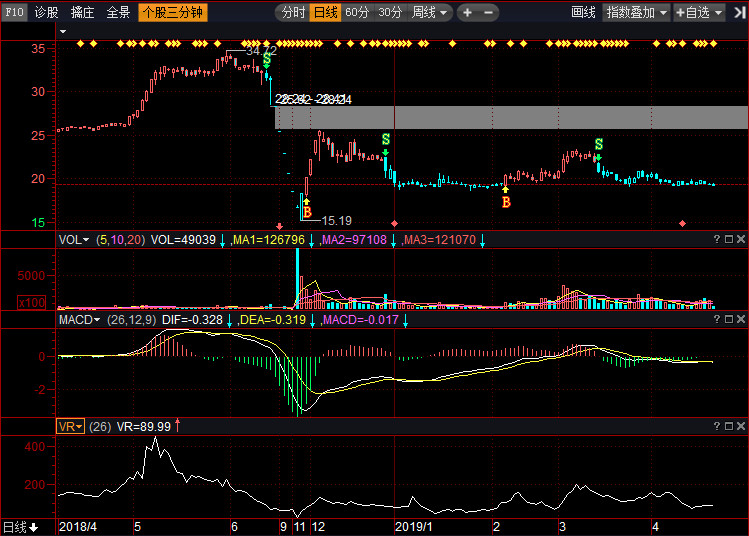Open help for the MACD panel
This screenshot has width=749, height=536.
point(717,319)
